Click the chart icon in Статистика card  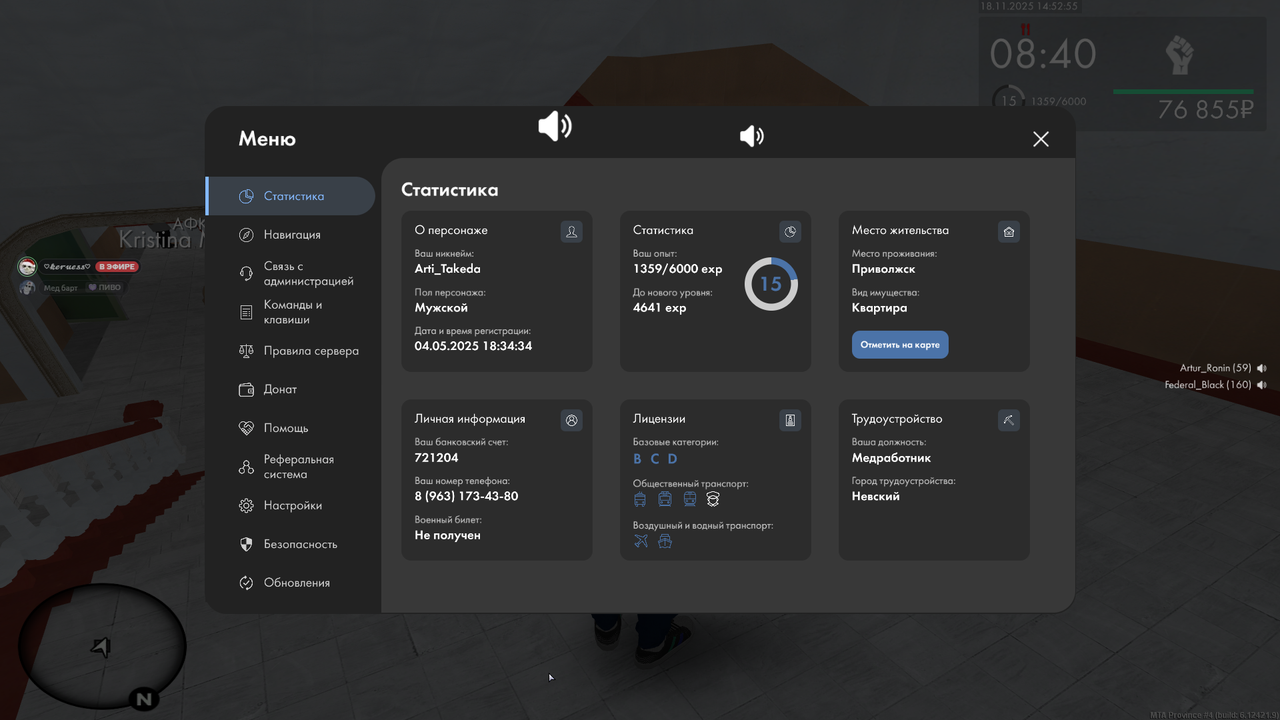tap(790, 232)
